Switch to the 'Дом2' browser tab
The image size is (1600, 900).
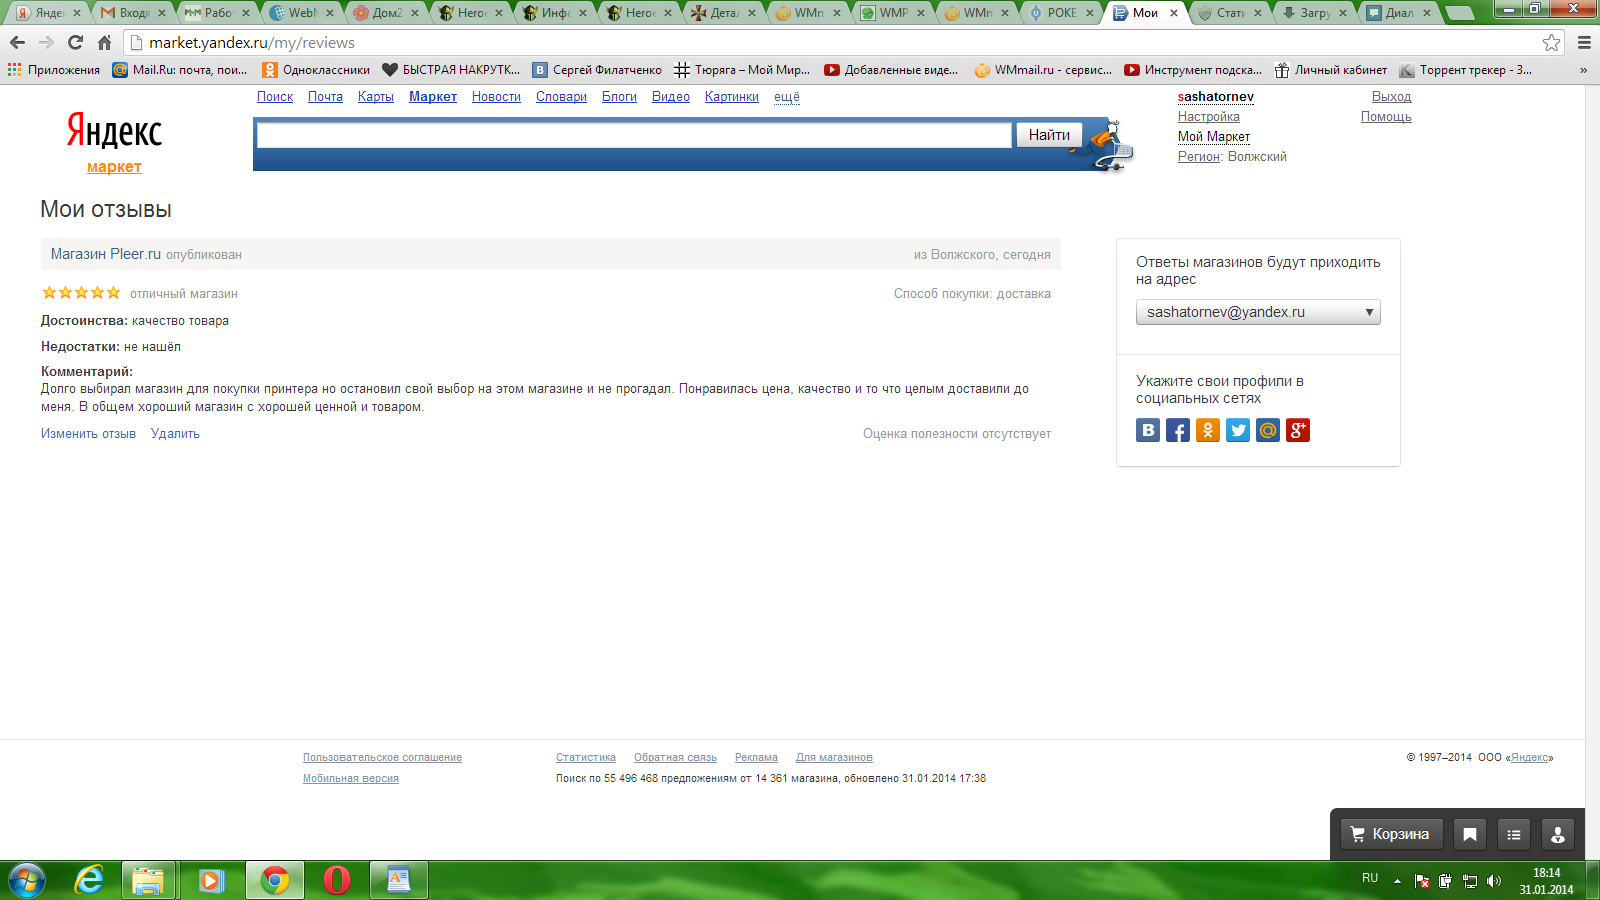pyautogui.click(x=385, y=13)
